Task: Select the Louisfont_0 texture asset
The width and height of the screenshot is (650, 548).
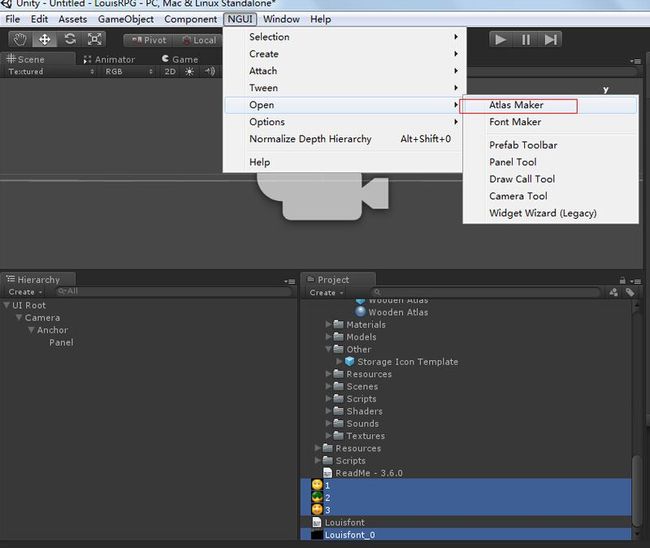Action: (x=466, y=535)
